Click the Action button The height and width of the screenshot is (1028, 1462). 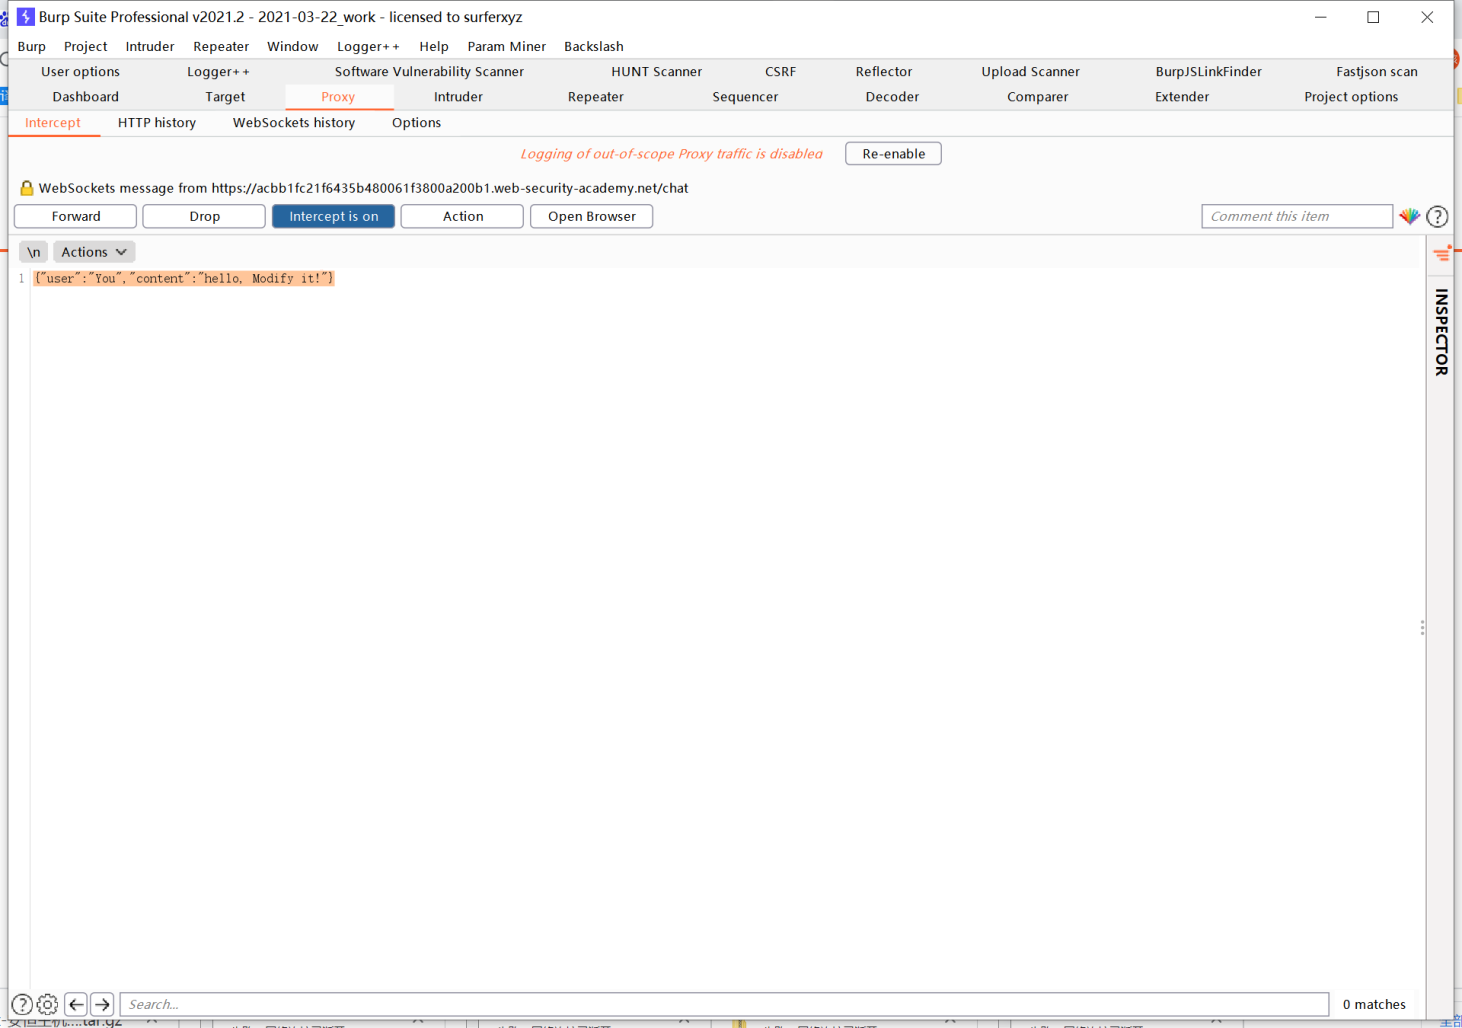[x=462, y=216]
